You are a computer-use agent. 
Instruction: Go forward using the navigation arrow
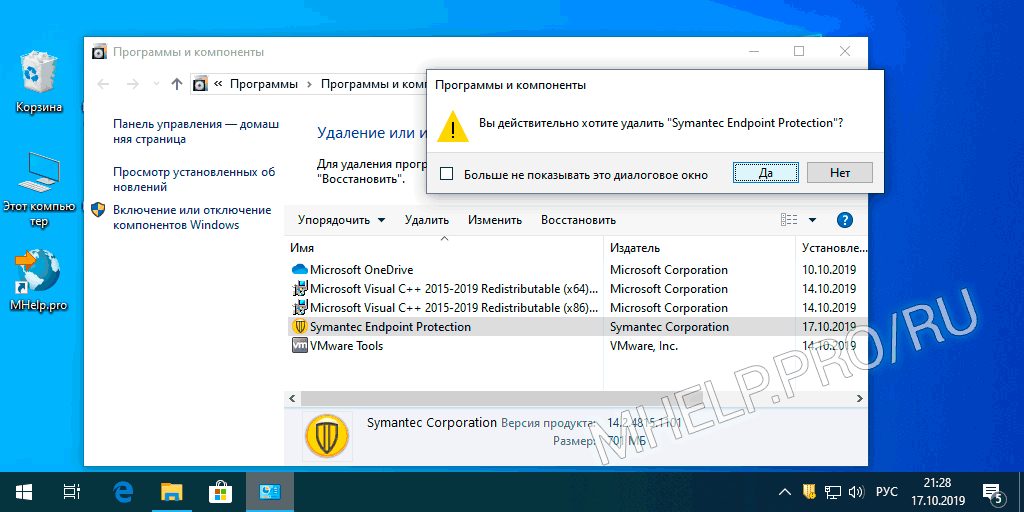[x=133, y=84]
